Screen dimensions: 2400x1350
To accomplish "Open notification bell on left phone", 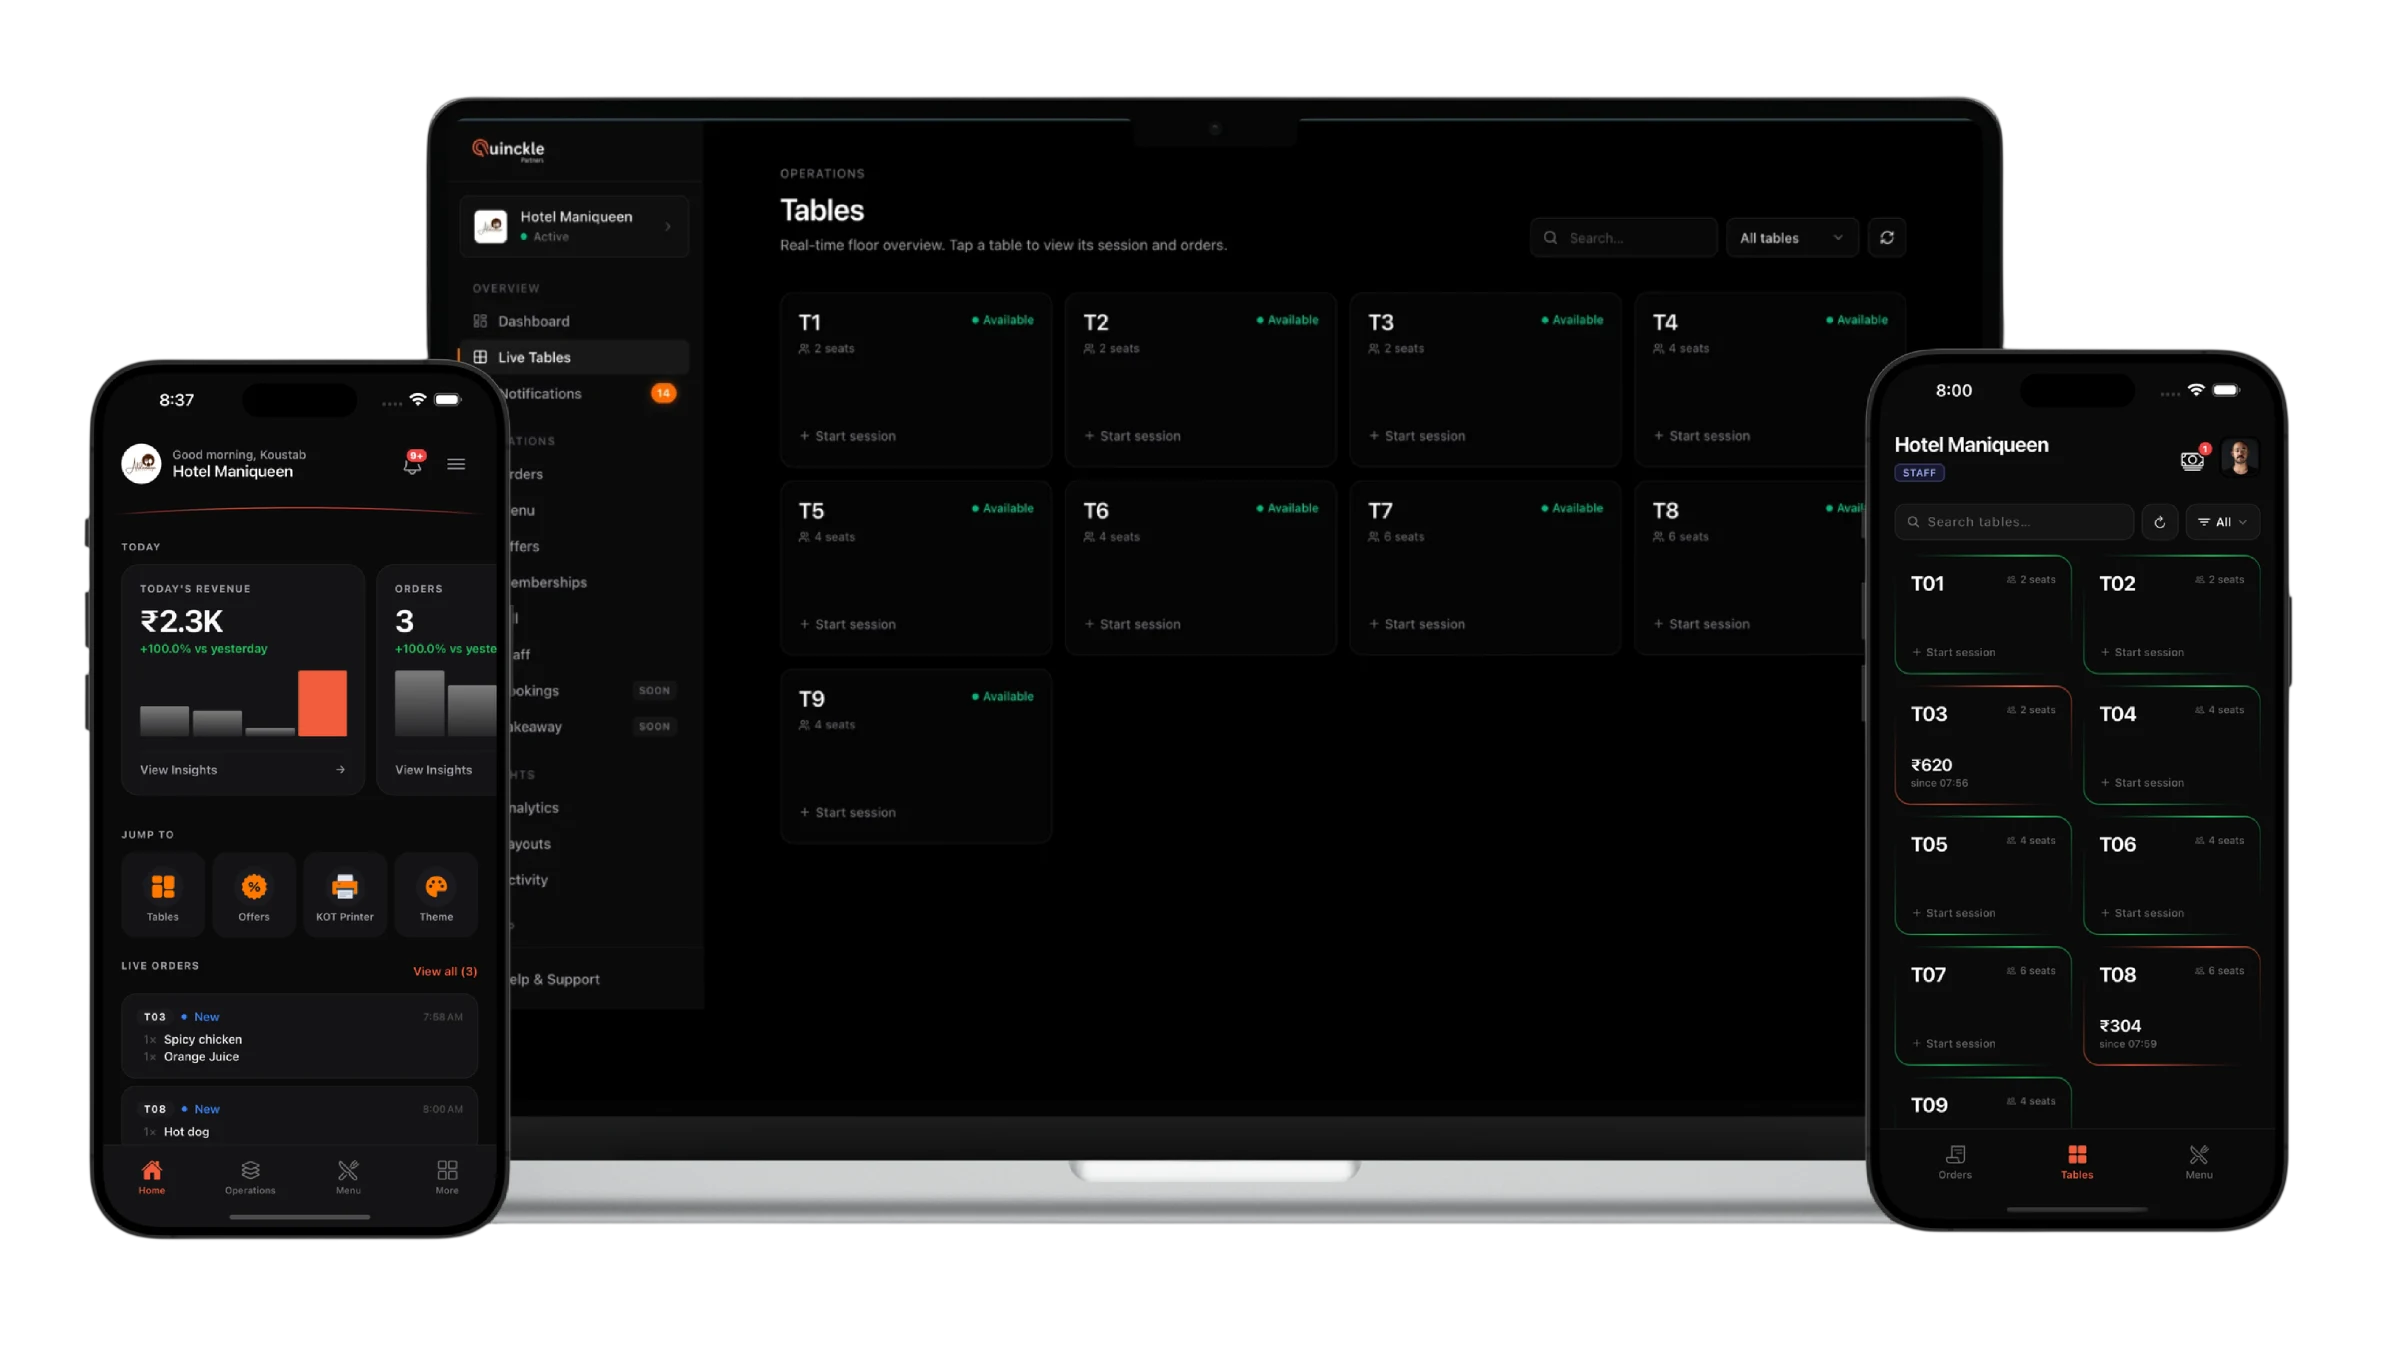I will pos(412,464).
